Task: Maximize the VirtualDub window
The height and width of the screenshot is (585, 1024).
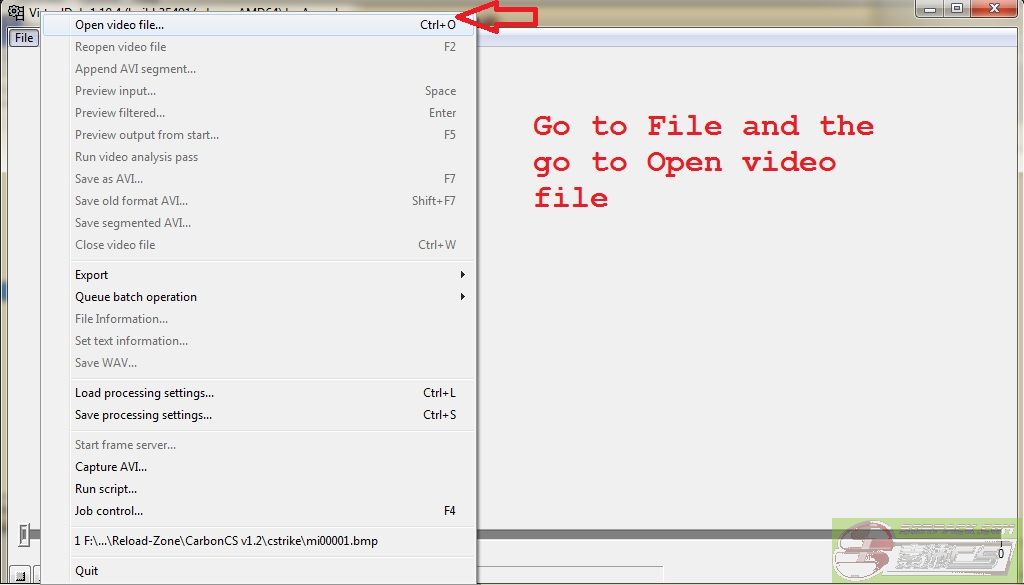Action: point(957,8)
